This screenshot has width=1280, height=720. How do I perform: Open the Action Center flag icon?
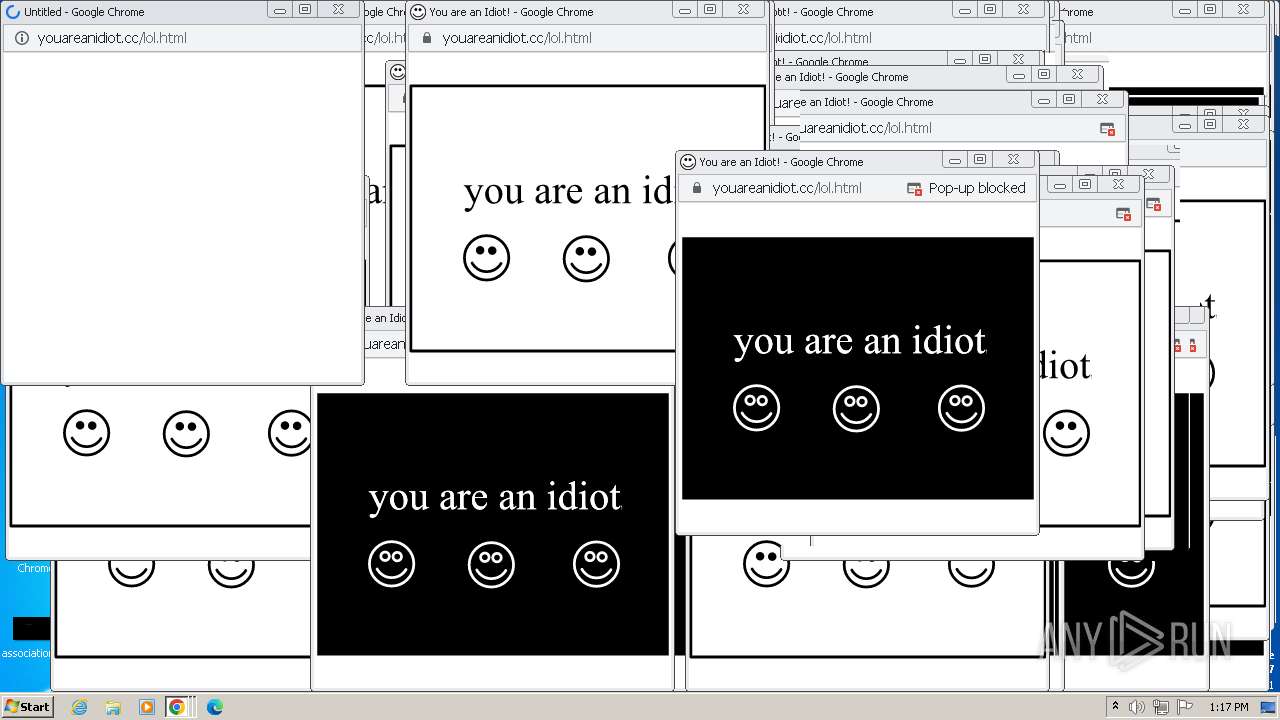[x=1185, y=707]
